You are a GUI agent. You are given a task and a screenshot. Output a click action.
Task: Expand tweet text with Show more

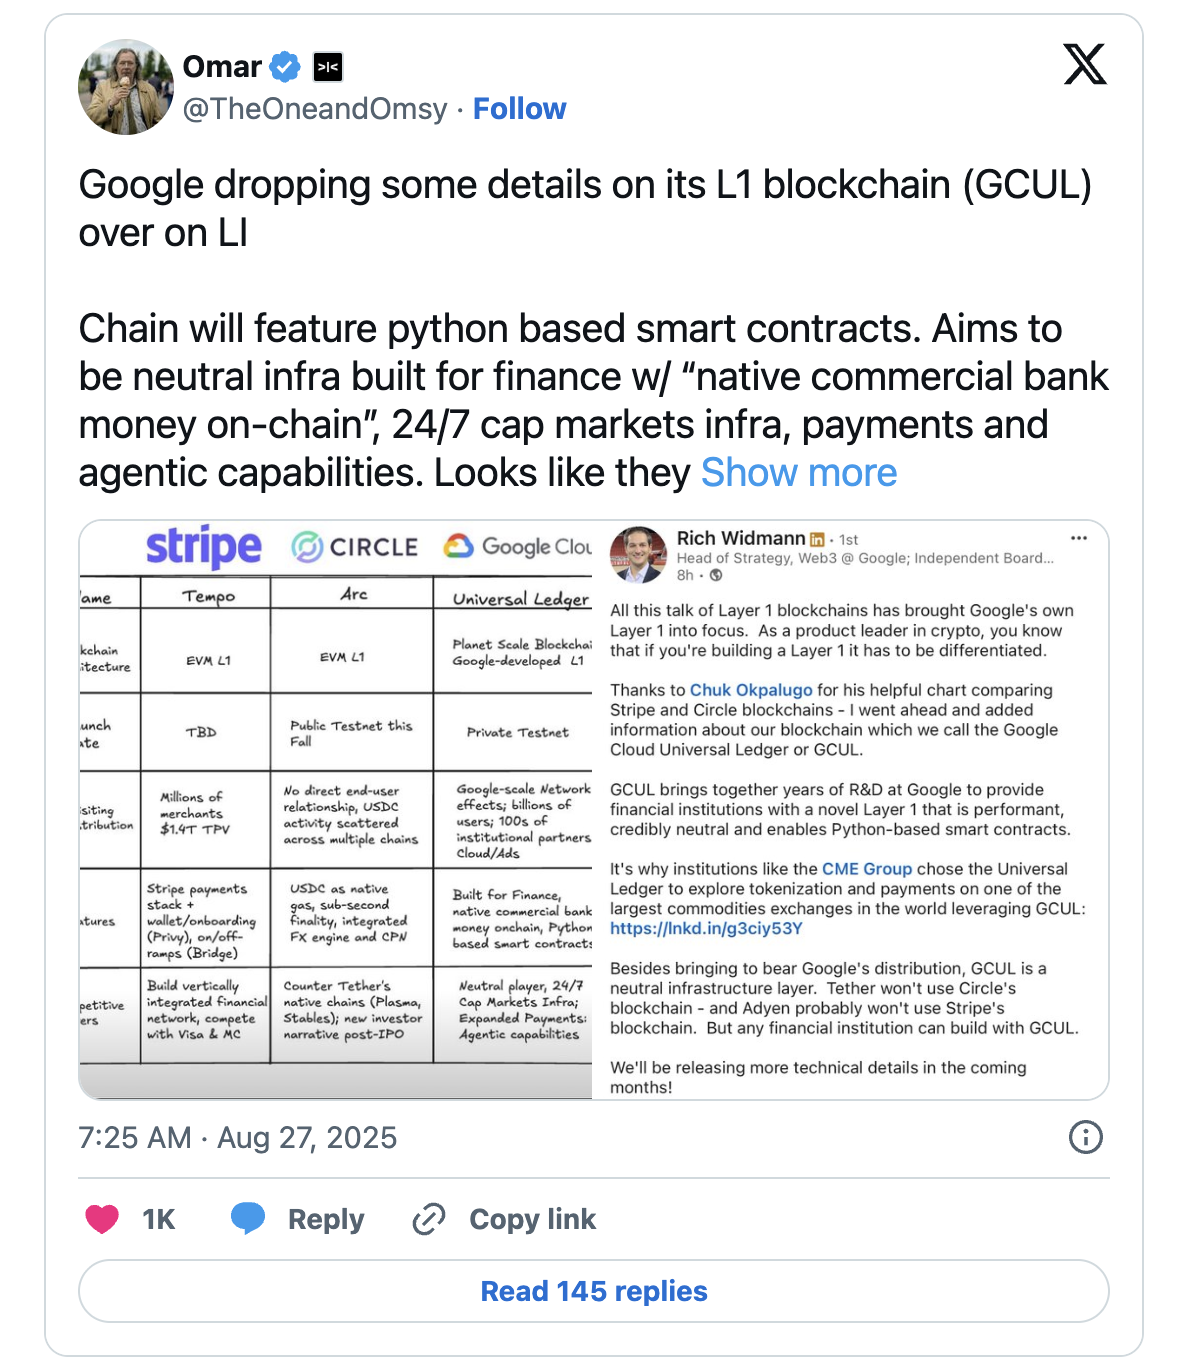799,473
